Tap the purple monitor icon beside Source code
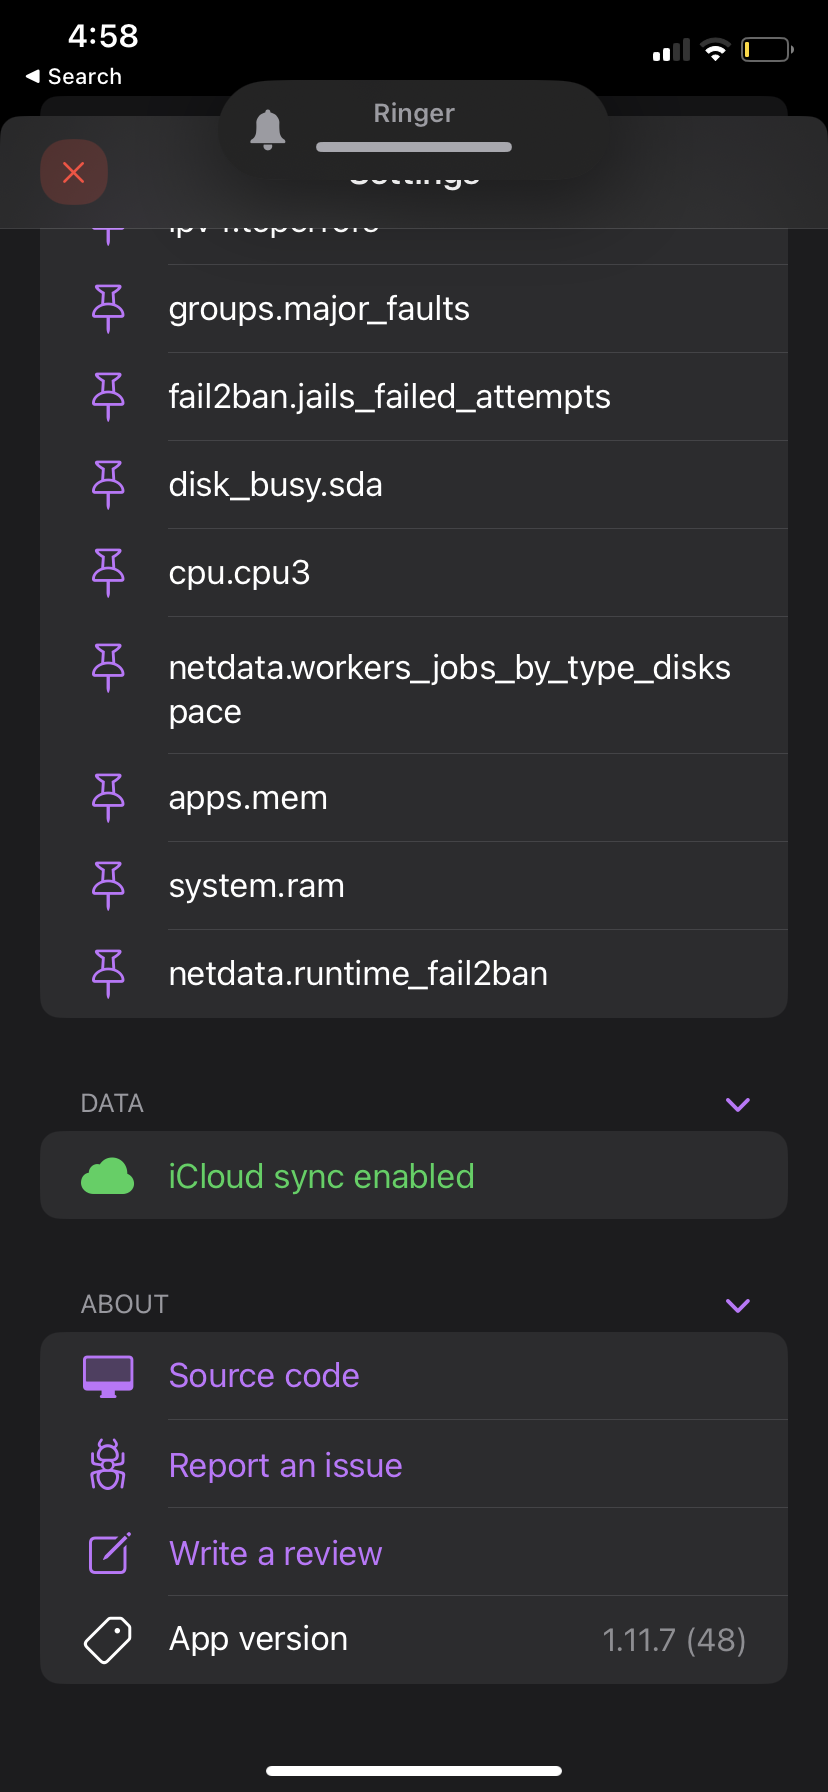This screenshot has height=1792, width=828. tap(108, 1376)
